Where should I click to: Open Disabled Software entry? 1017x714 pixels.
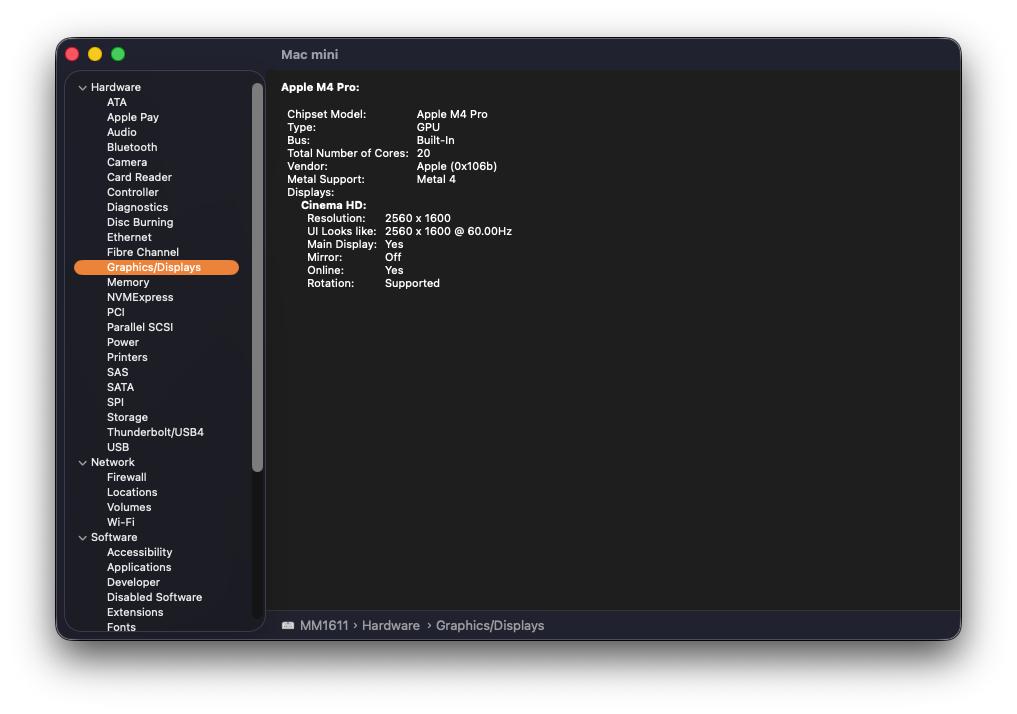(154, 597)
